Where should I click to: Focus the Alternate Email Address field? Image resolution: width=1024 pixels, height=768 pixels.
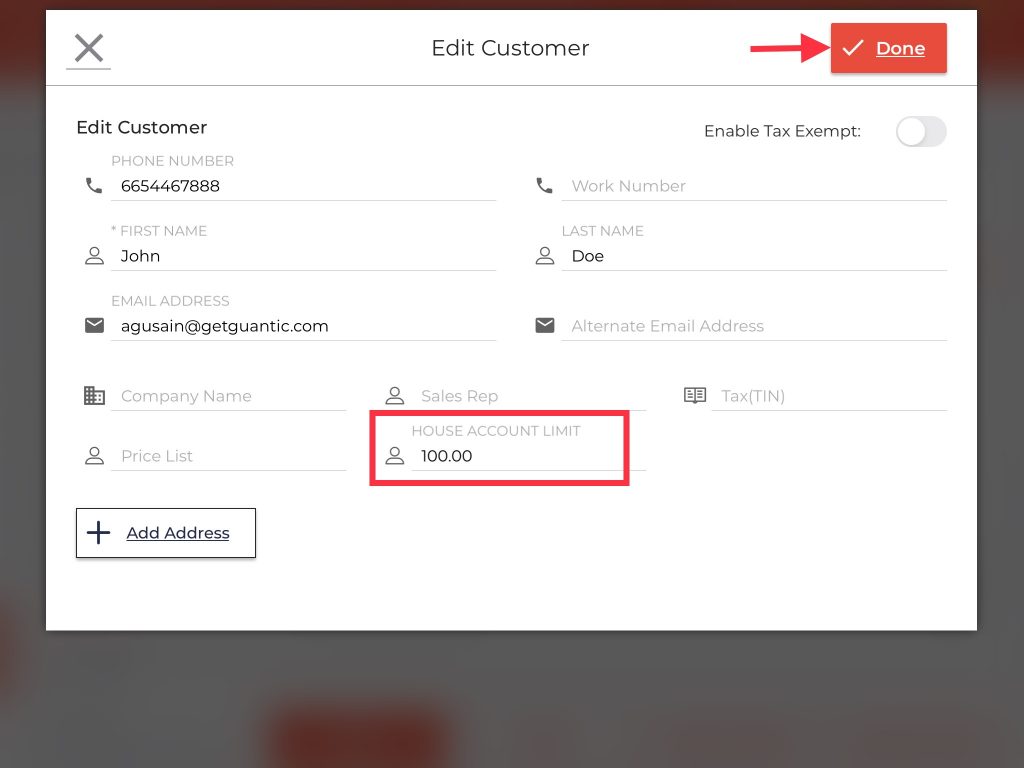(x=753, y=326)
